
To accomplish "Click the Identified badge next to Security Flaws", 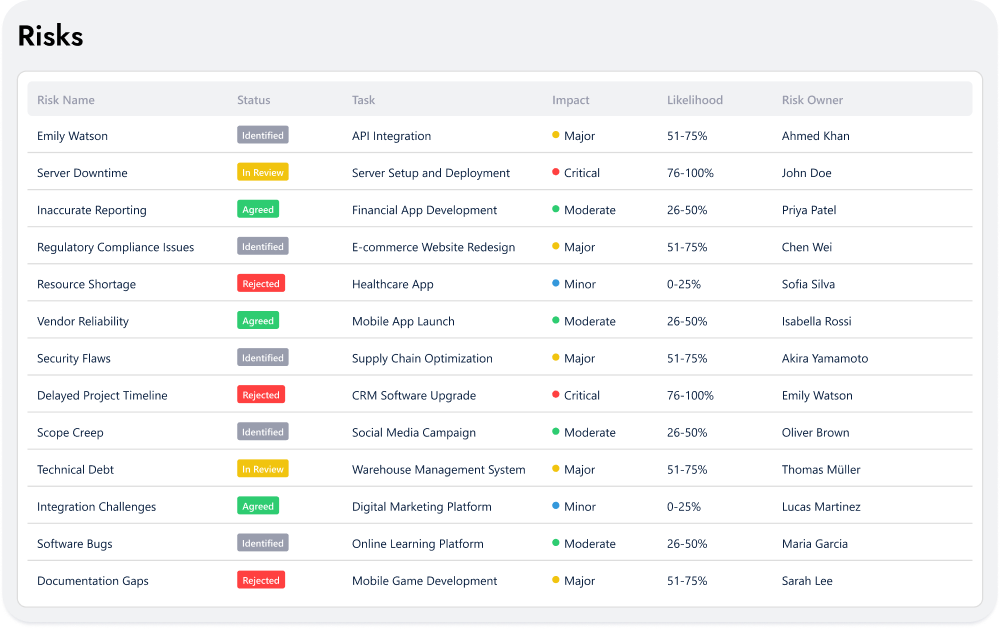I will coord(262,357).
